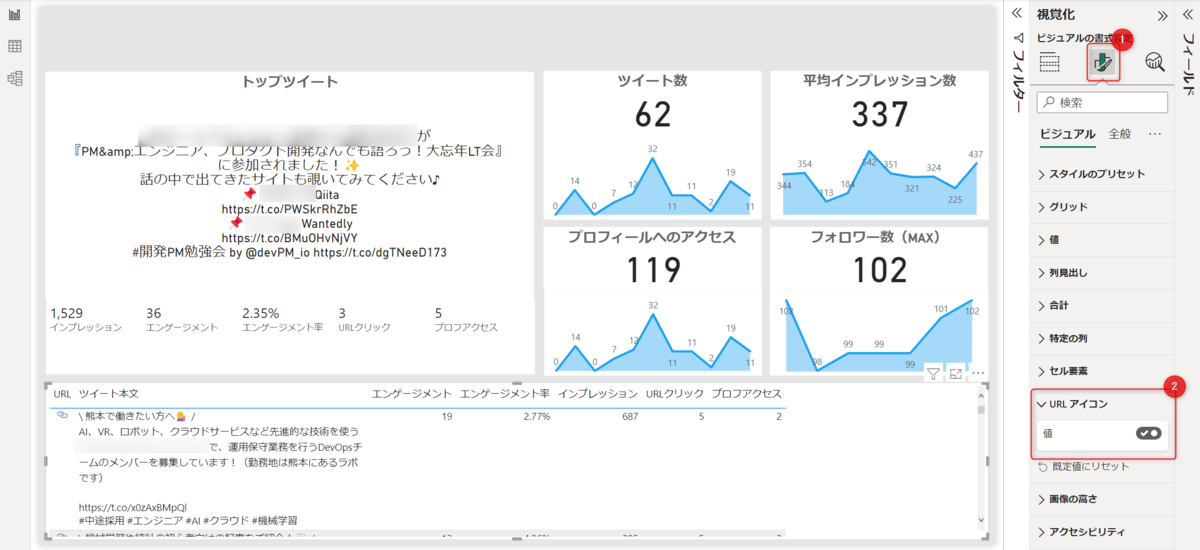This screenshot has width=1200, height=550.
Task: Open the Model view icon
Action: coord(15,78)
